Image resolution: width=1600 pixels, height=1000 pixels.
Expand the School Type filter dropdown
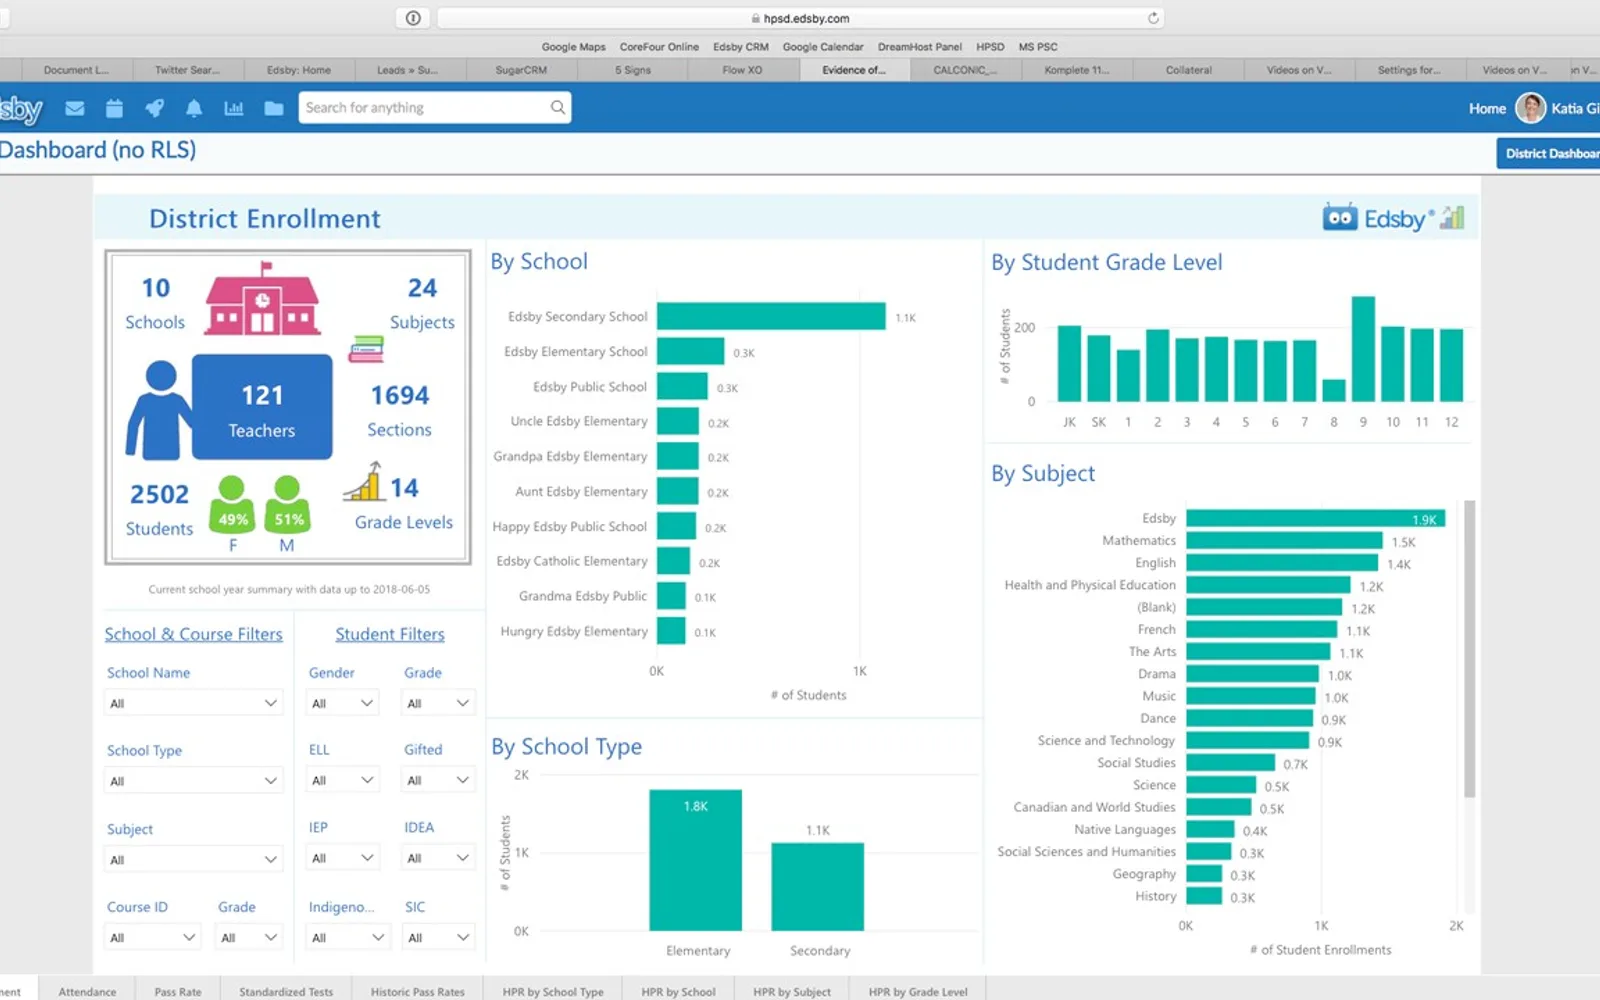pyautogui.click(x=193, y=781)
